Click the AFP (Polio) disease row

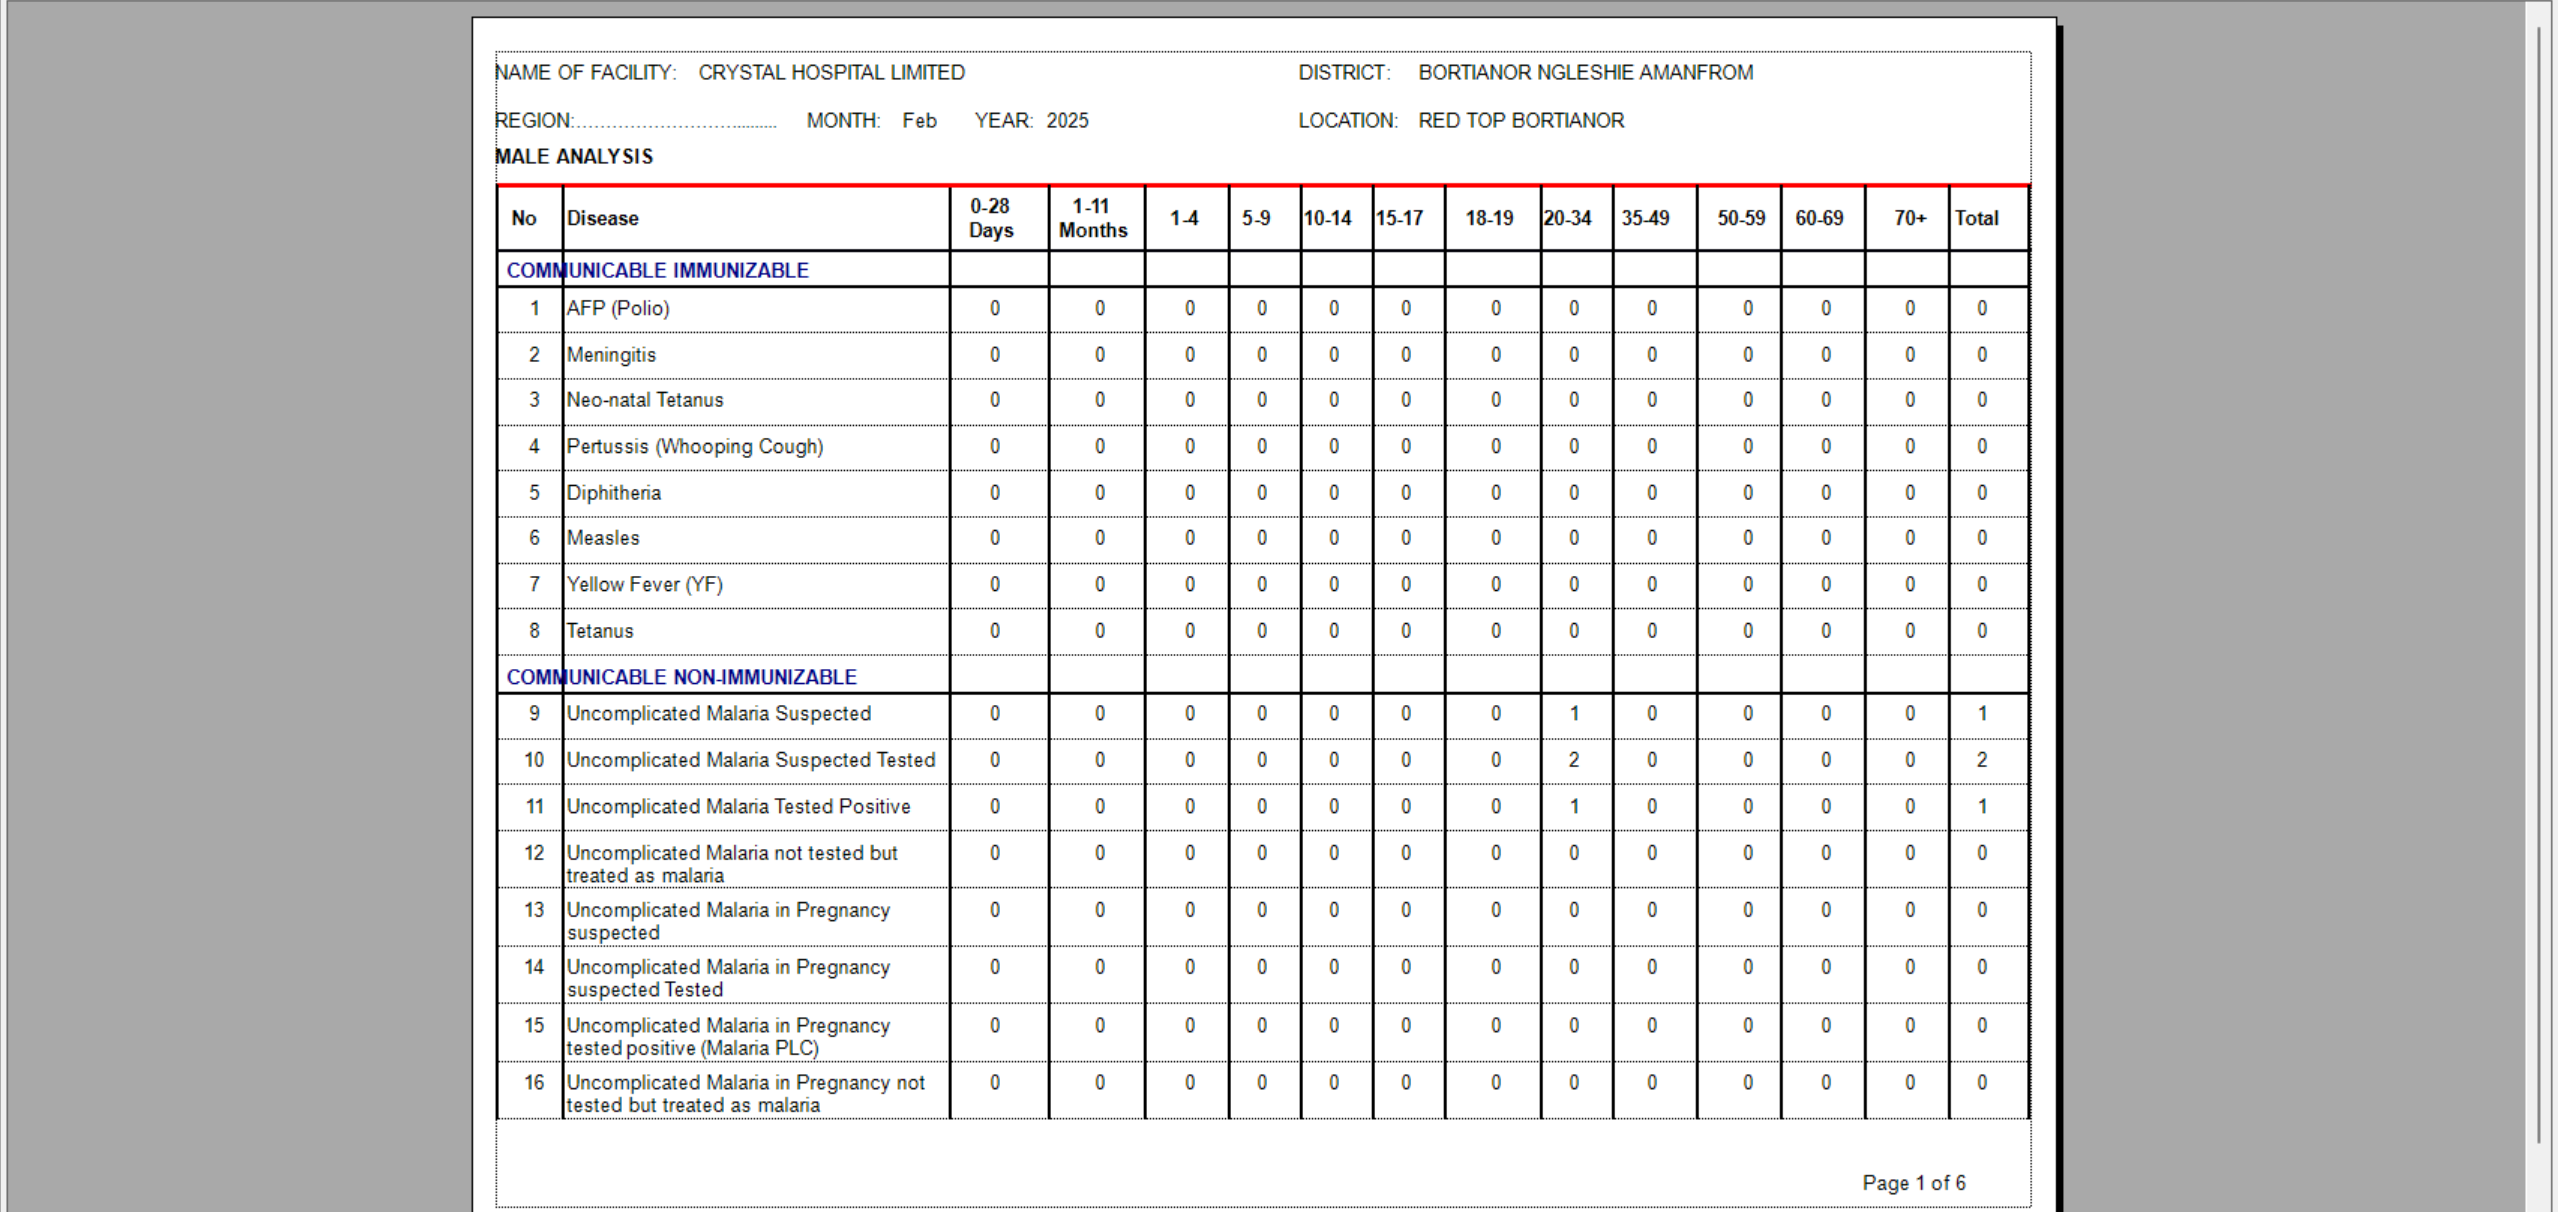(x=618, y=308)
